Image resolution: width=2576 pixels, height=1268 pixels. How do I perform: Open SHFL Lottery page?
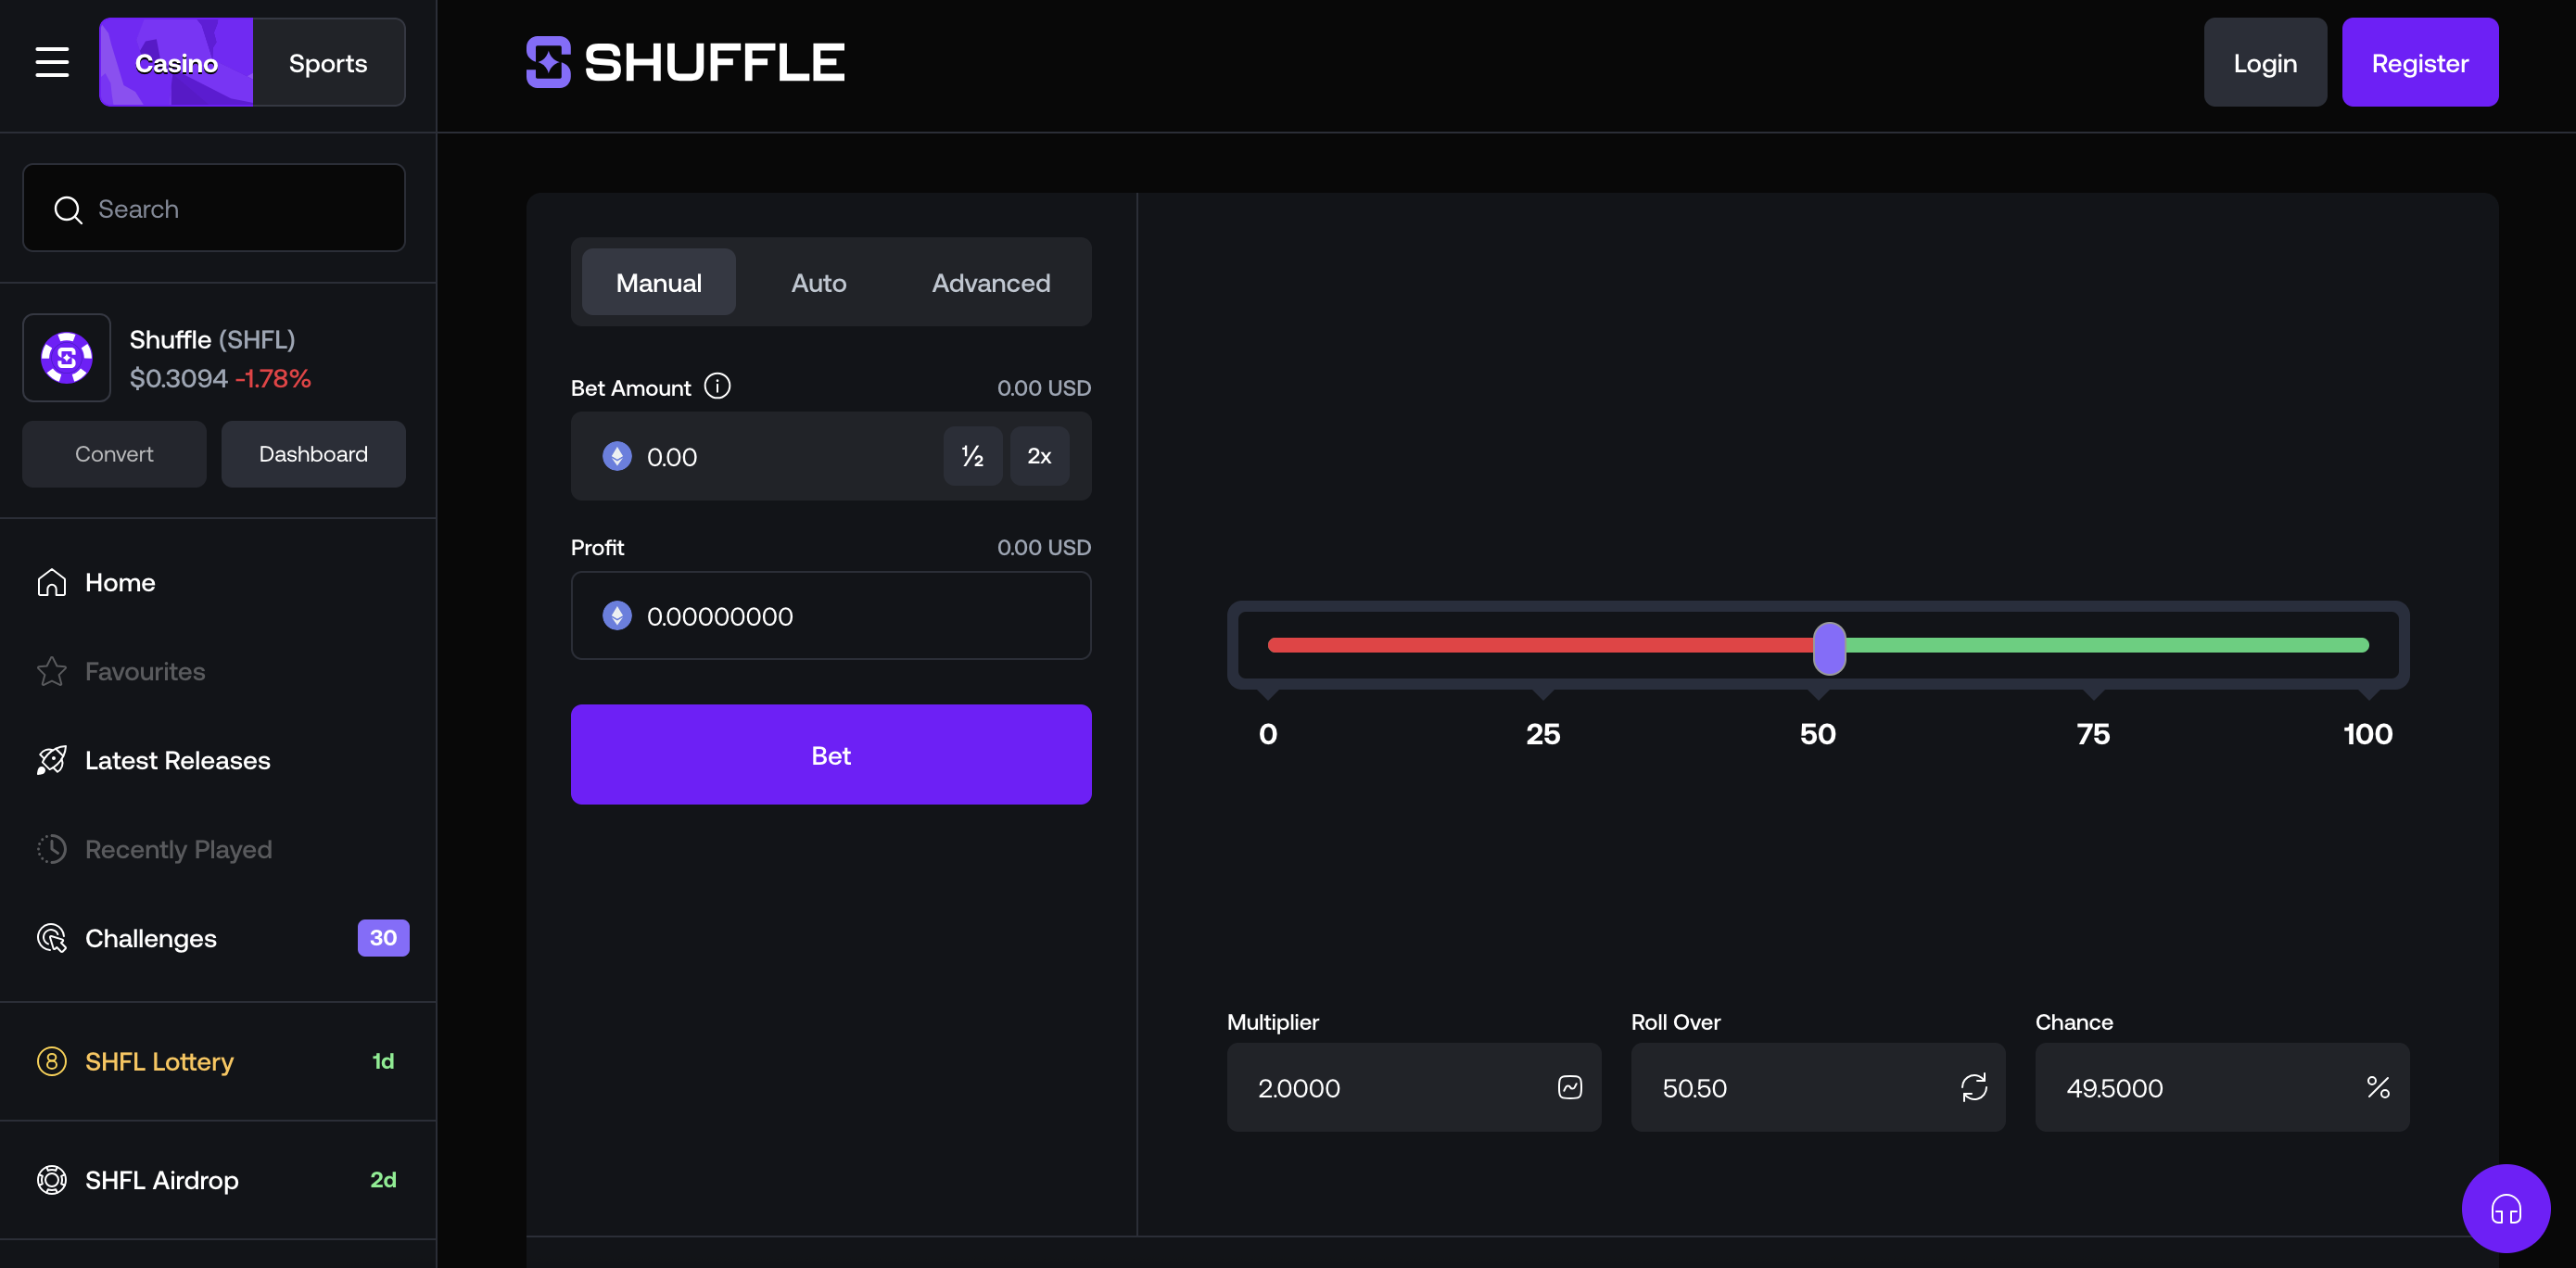[x=218, y=1061]
